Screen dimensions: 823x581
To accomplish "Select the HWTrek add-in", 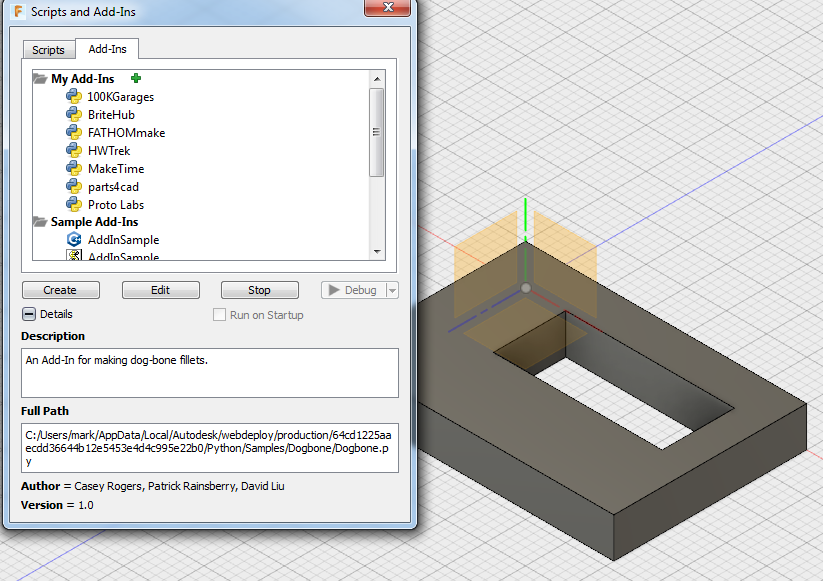I will point(109,151).
